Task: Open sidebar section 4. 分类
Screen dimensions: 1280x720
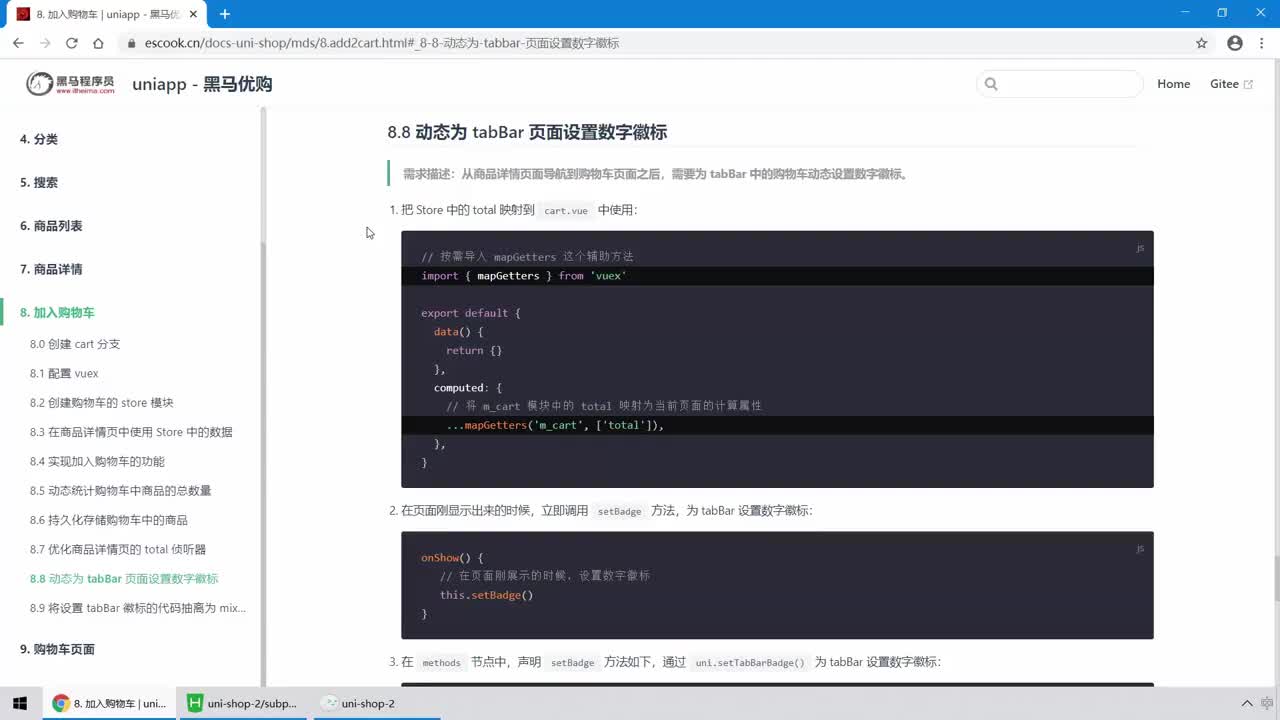Action: point(39,139)
